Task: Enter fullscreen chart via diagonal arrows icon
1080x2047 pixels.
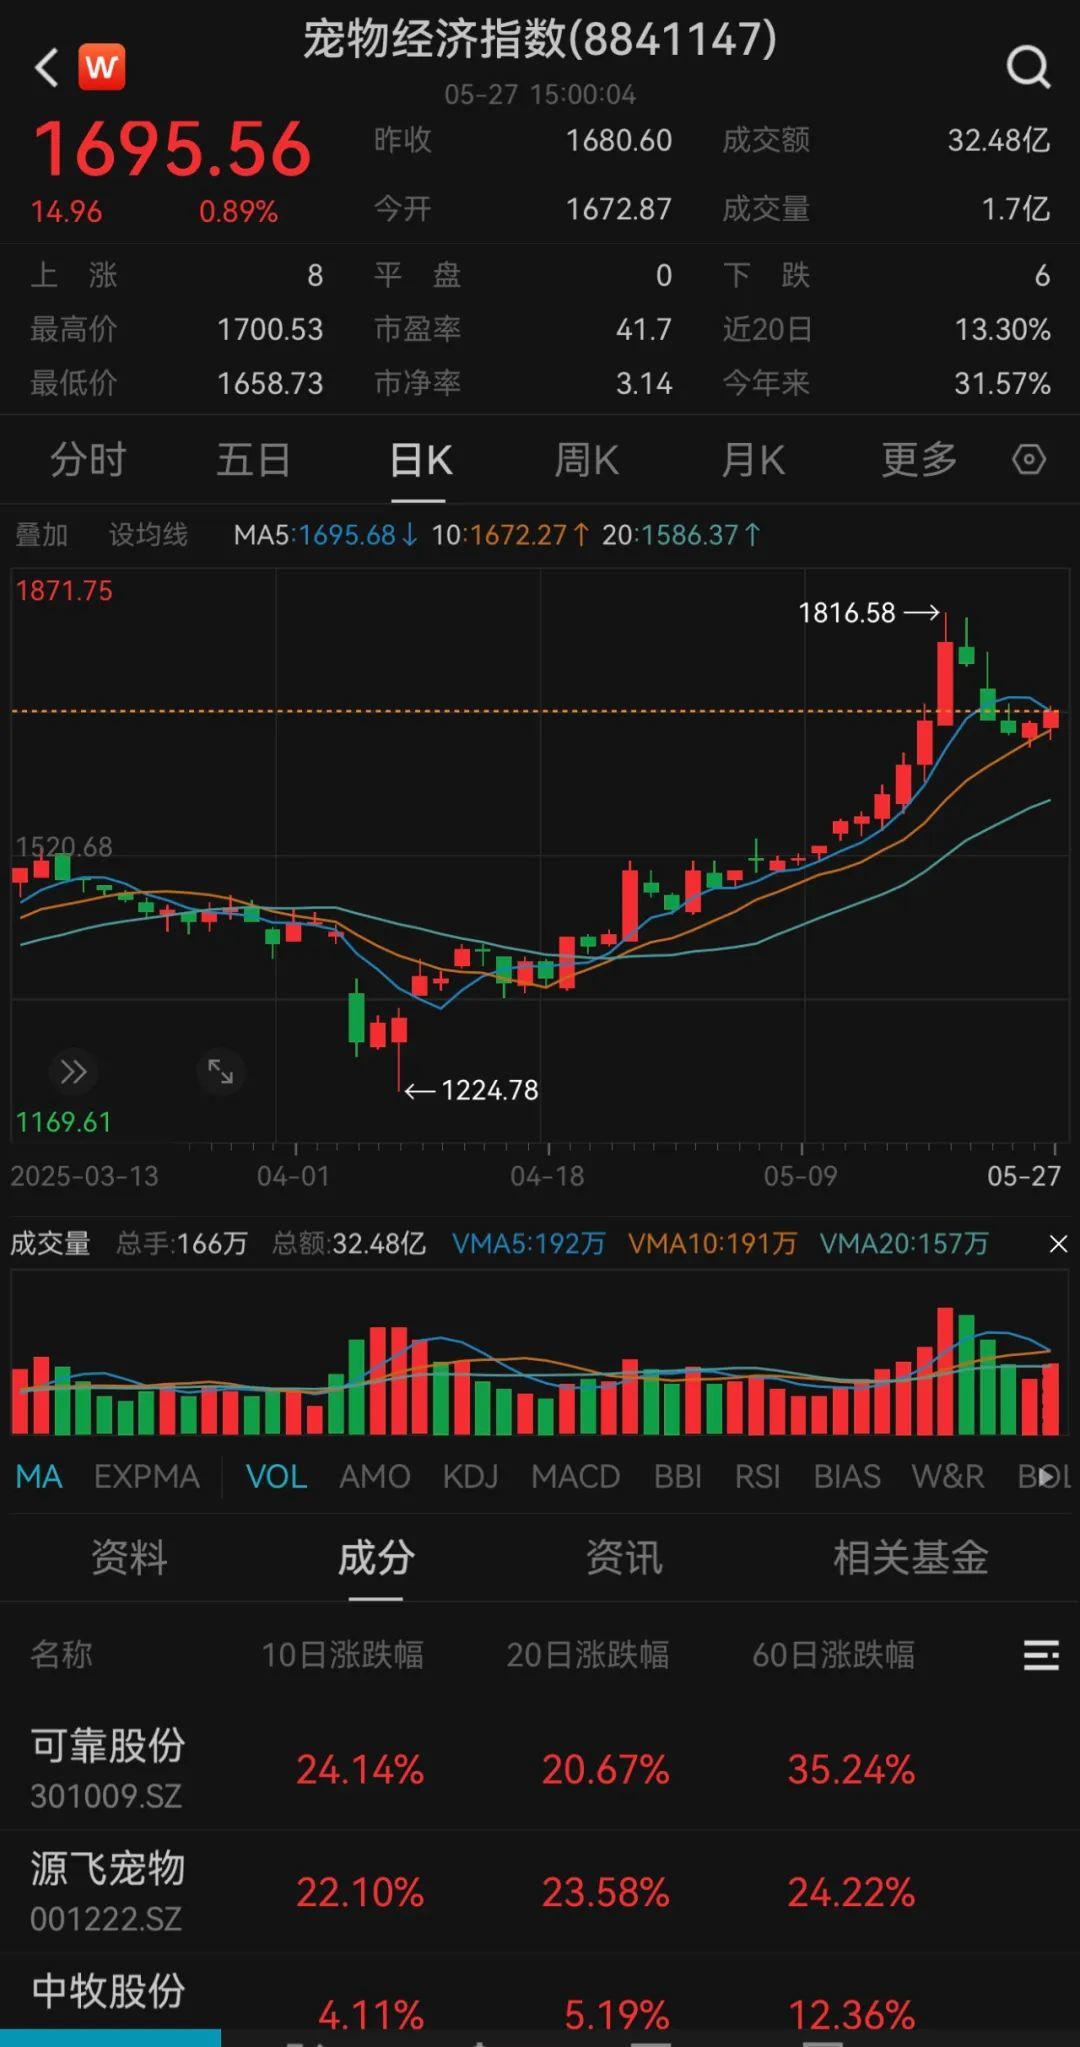Action: [220, 1072]
